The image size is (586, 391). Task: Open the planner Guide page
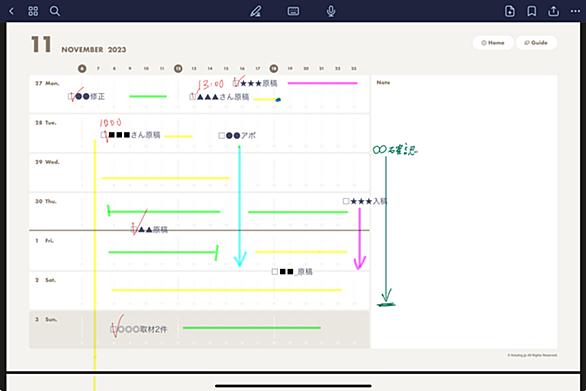point(536,43)
